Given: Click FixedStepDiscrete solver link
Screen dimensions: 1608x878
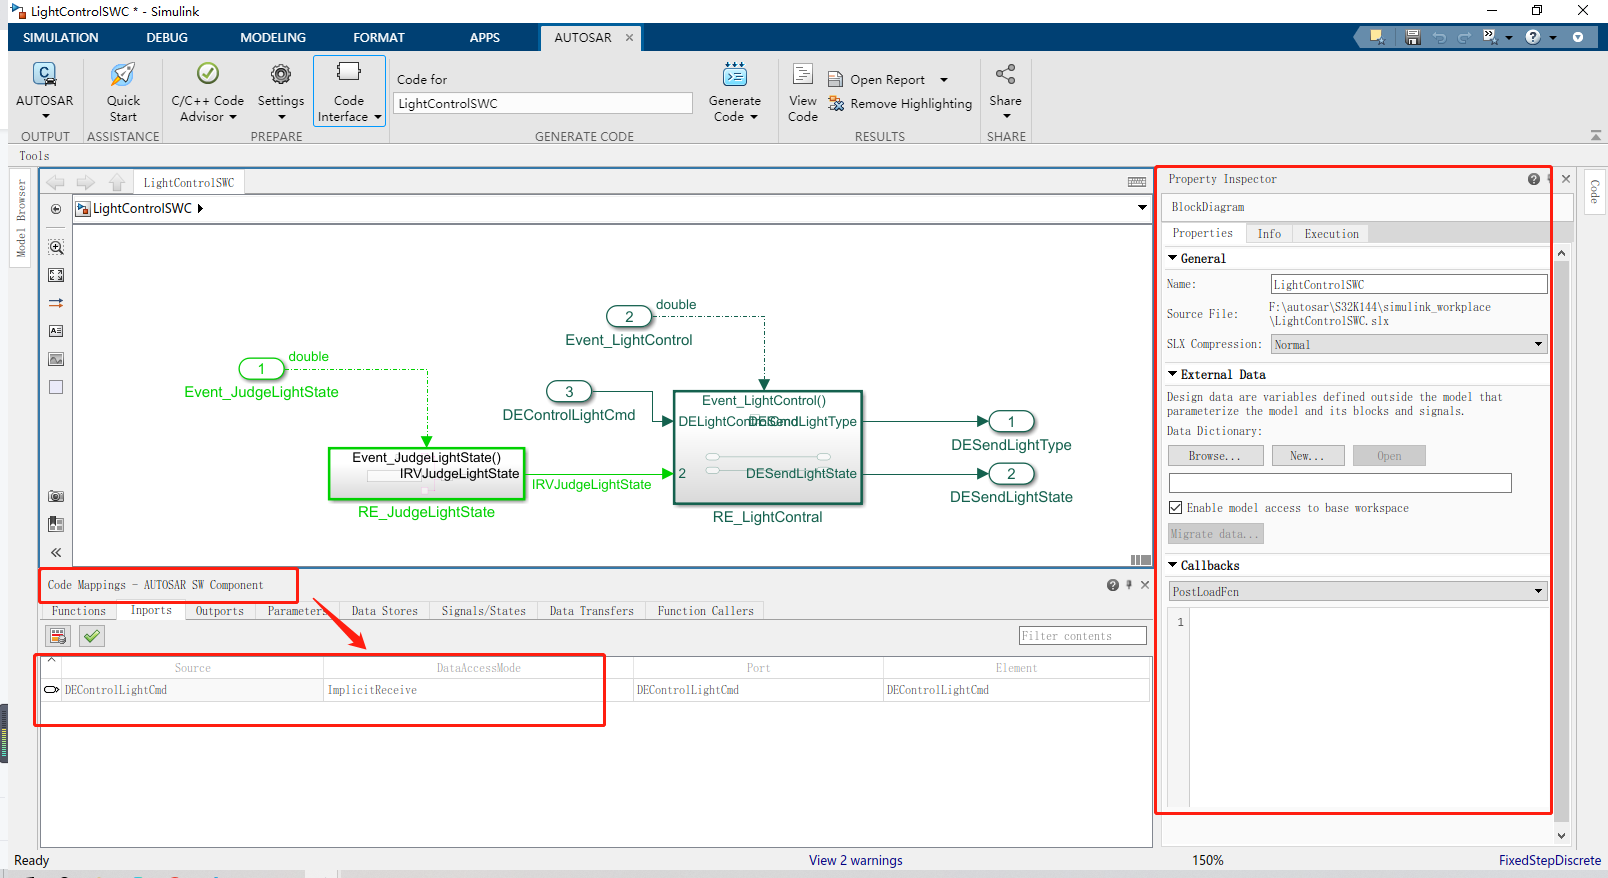Looking at the screenshot, I should [x=1549, y=860].
